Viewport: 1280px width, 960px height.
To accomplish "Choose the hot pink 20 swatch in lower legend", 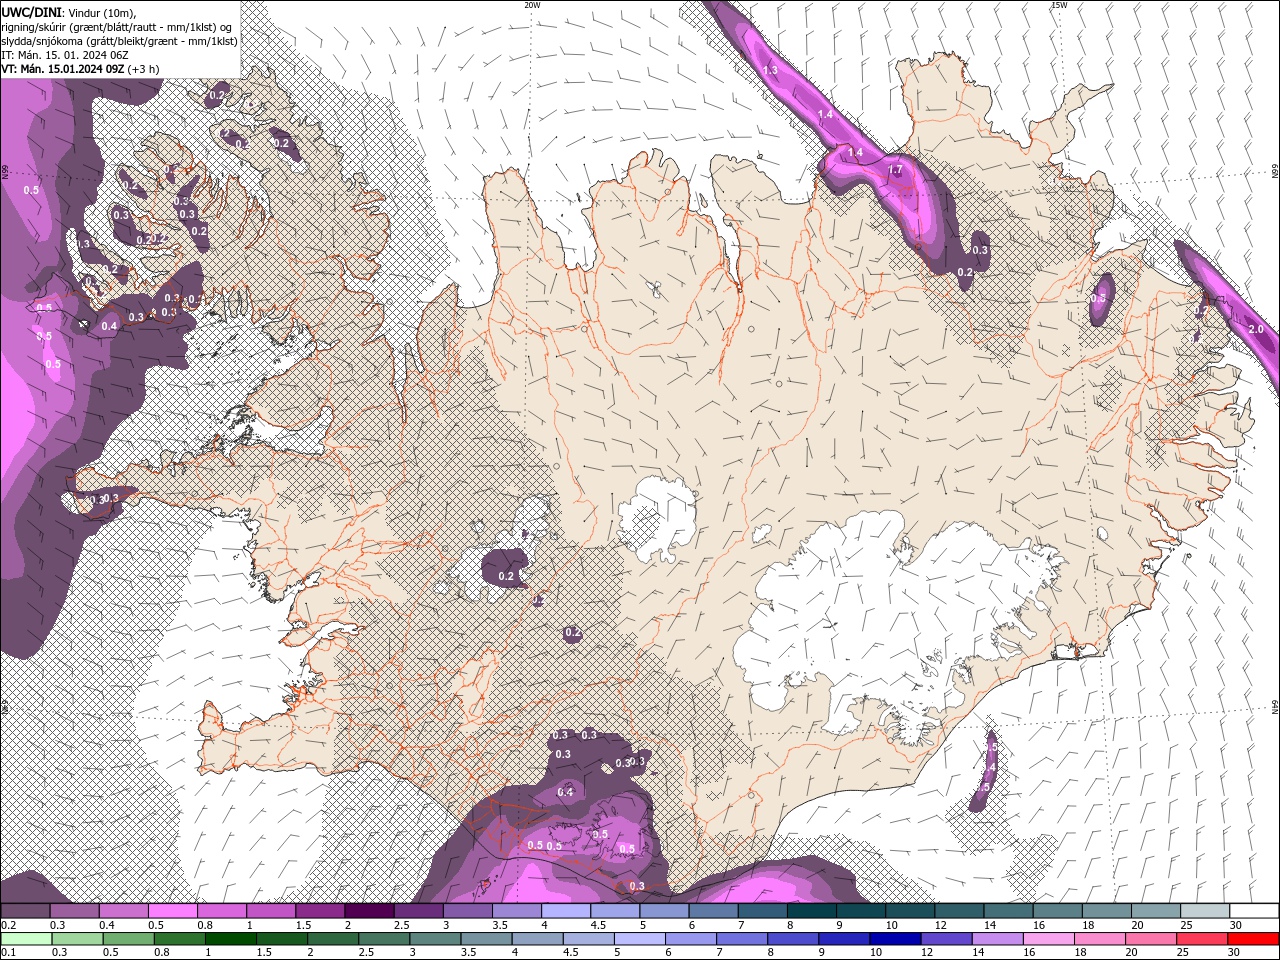I will 1151,939.
